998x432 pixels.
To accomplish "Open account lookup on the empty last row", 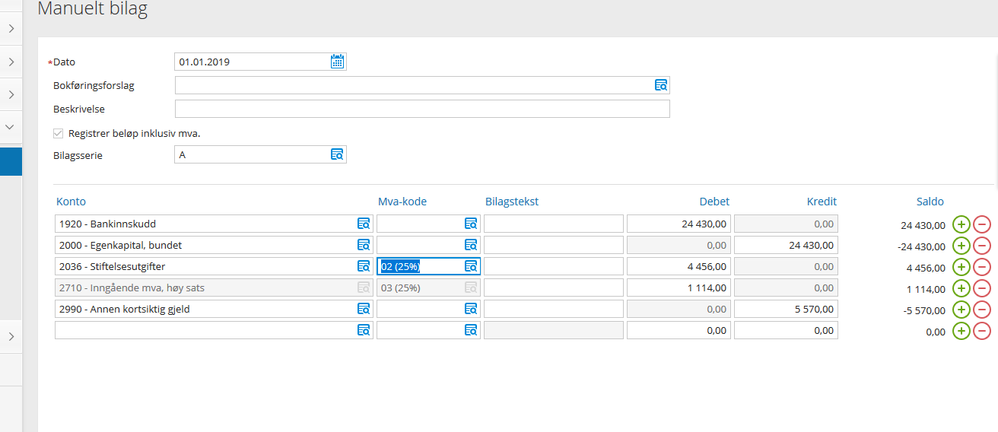I will [363, 330].
